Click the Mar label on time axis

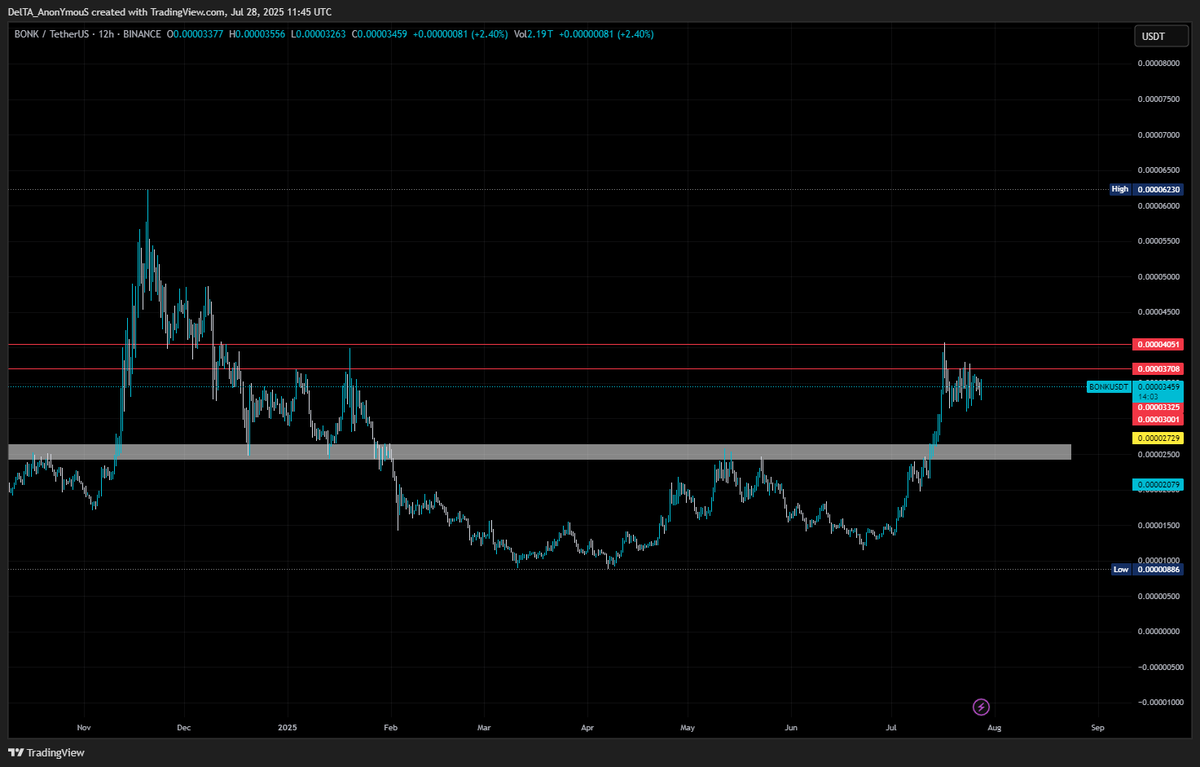485,728
